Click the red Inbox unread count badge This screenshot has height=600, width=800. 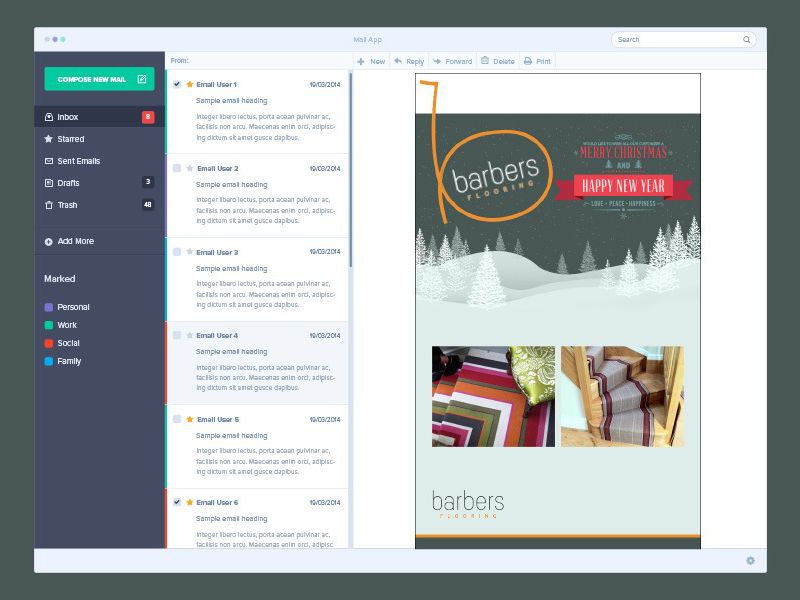coord(148,117)
